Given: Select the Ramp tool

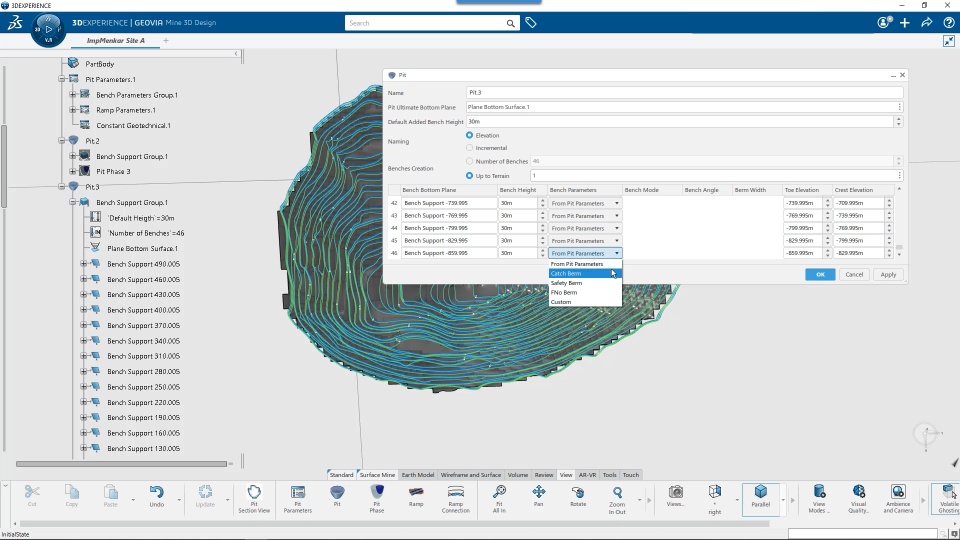Looking at the screenshot, I should [416, 496].
